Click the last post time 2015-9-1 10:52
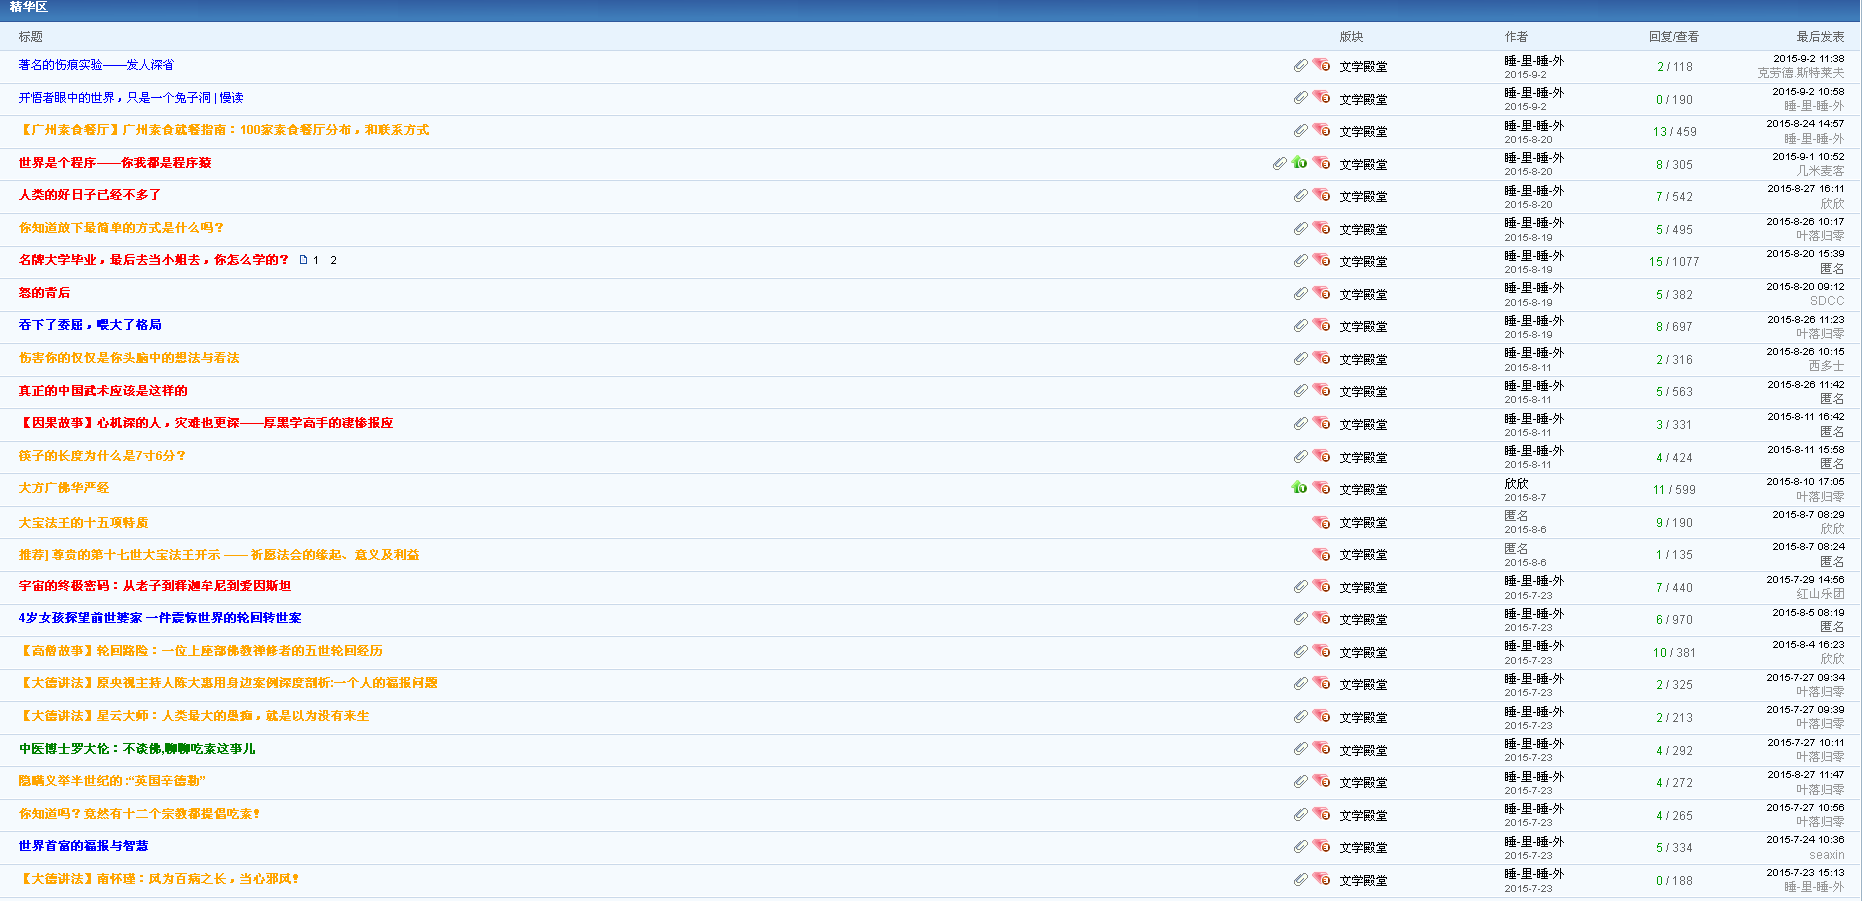Viewport: 1870px width, 901px height. point(1808,157)
